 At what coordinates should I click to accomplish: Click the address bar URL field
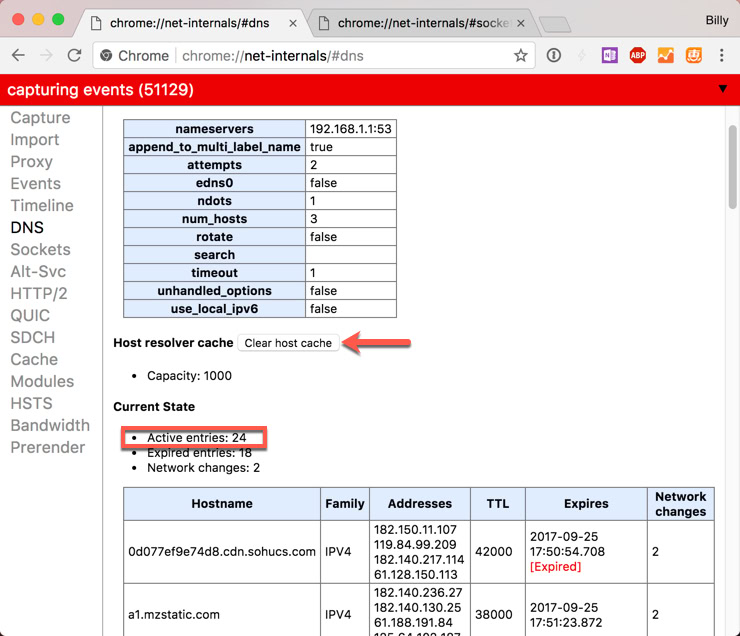330,56
